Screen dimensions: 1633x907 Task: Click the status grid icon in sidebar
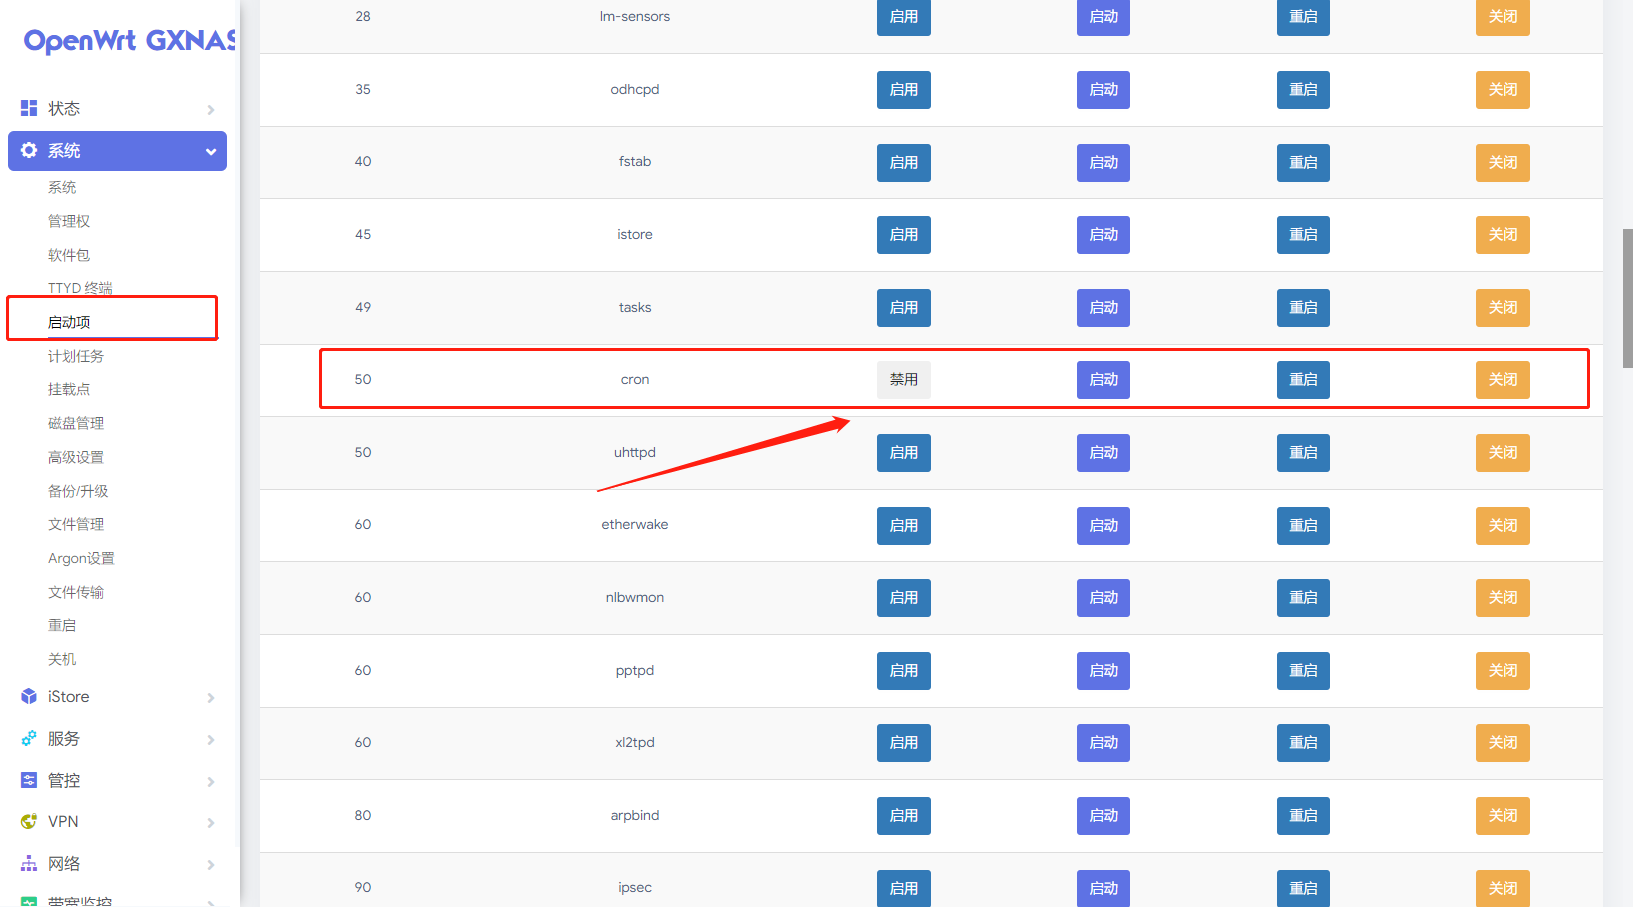[29, 108]
